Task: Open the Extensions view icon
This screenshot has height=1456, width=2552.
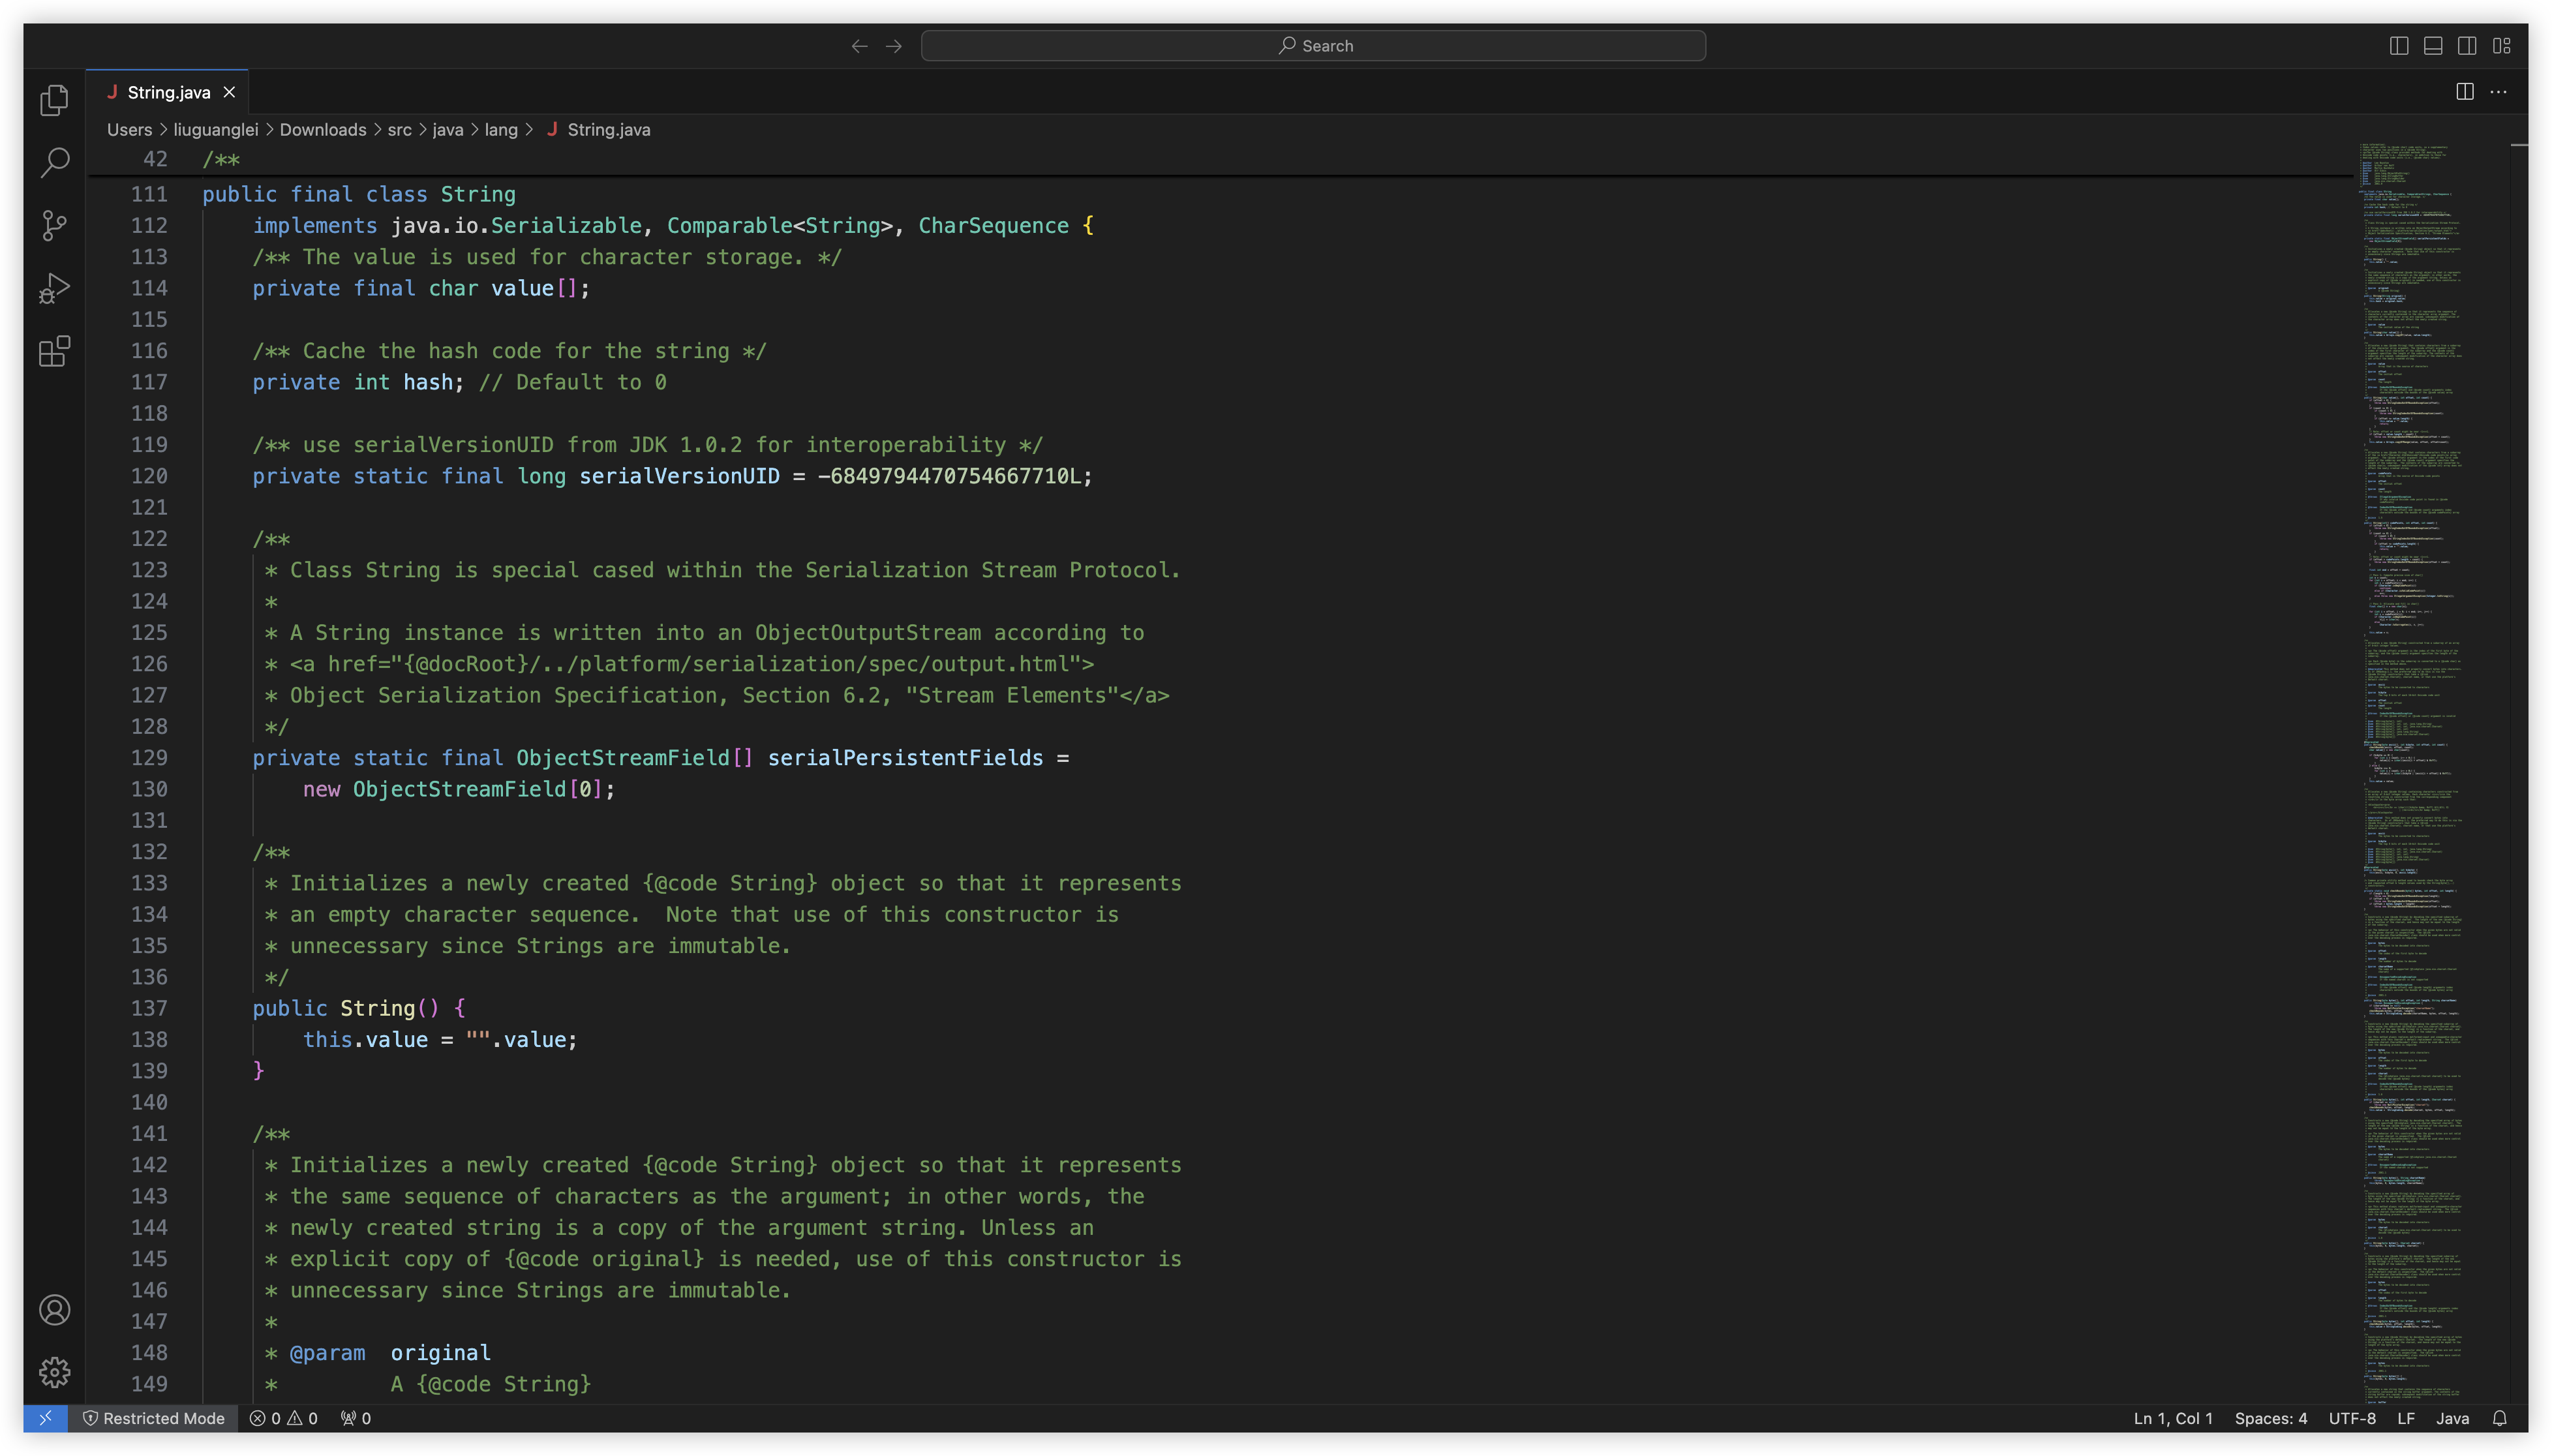Action: click(x=54, y=351)
